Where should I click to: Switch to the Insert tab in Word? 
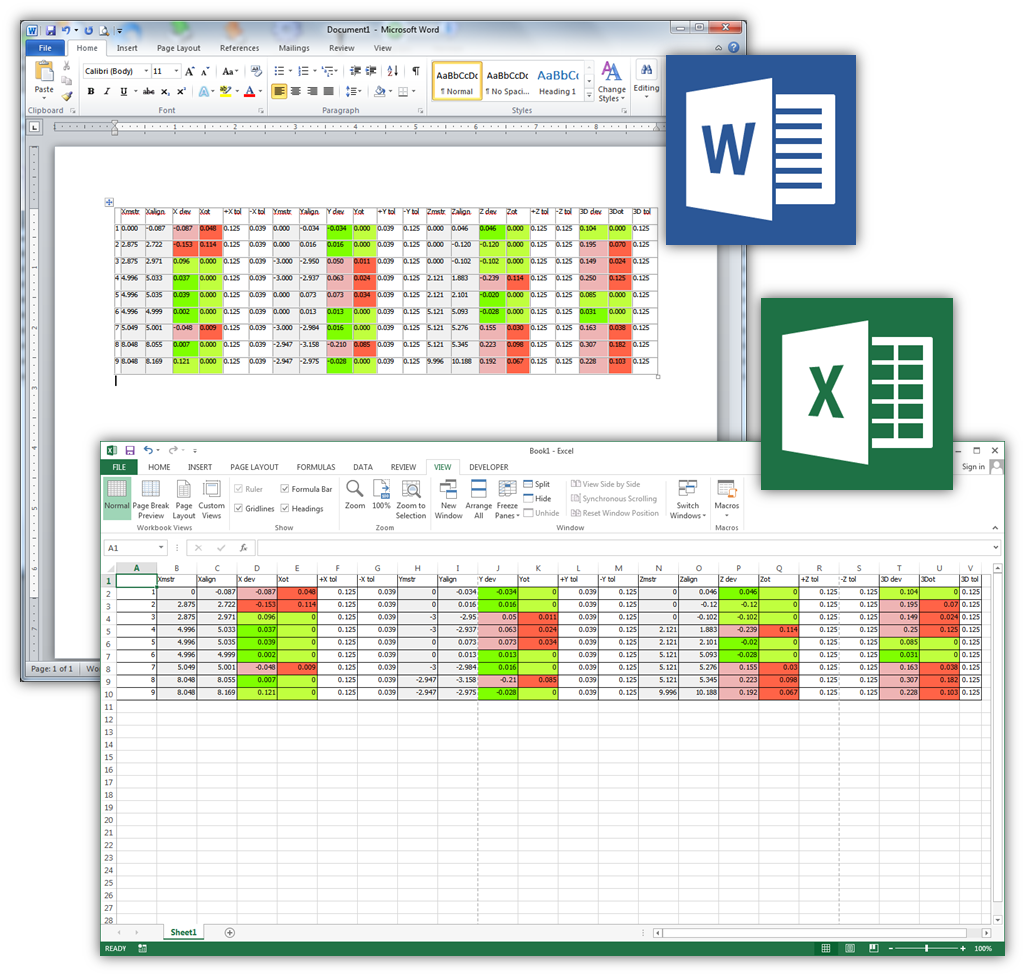(127, 48)
